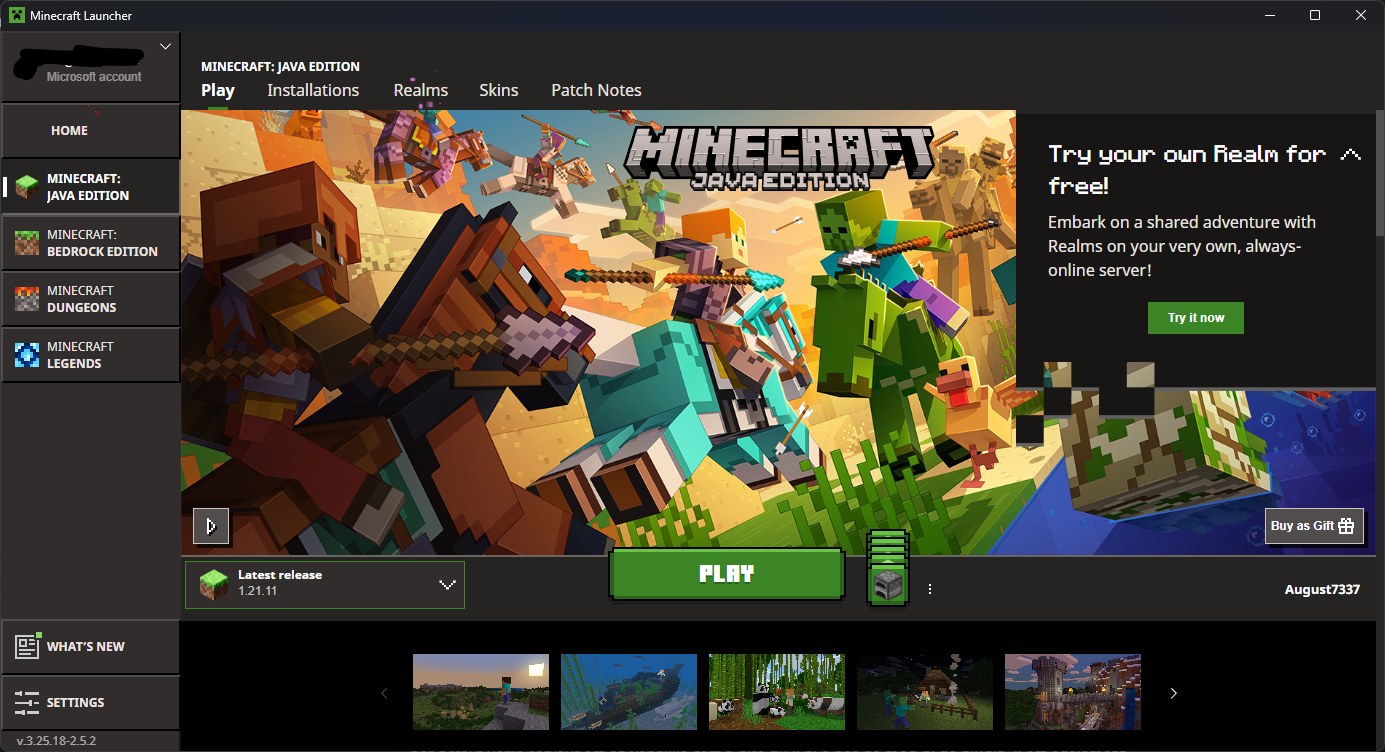This screenshot has height=752, width=1385.
Task: Expand the Microsoft account menu
Action: (x=166, y=46)
